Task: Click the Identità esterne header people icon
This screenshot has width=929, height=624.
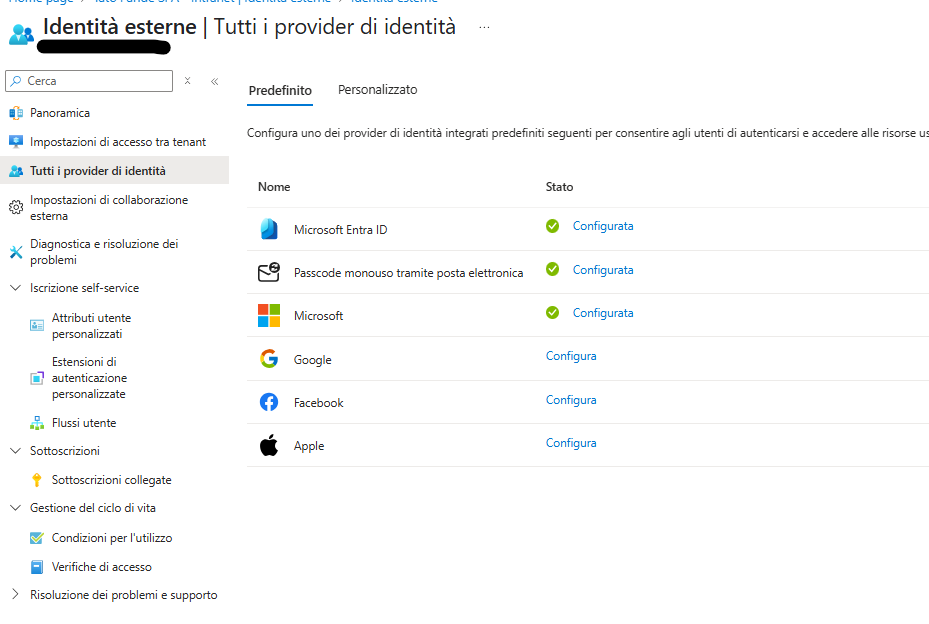Action: tap(21, 34)
